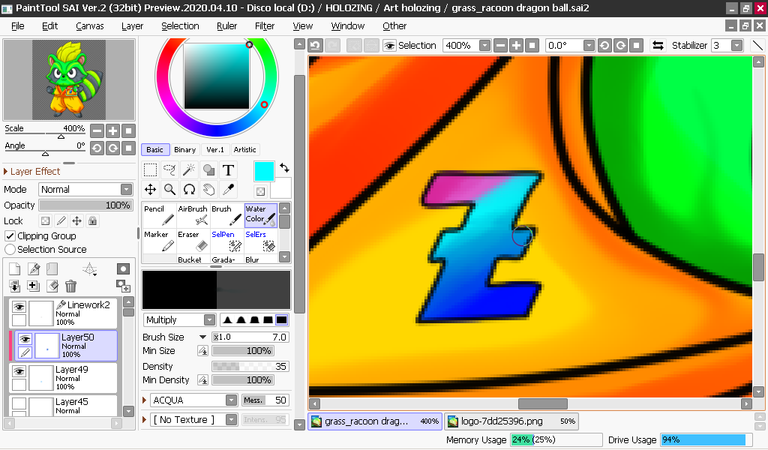Enable the Selection Source option

click(x=10, y=249)
